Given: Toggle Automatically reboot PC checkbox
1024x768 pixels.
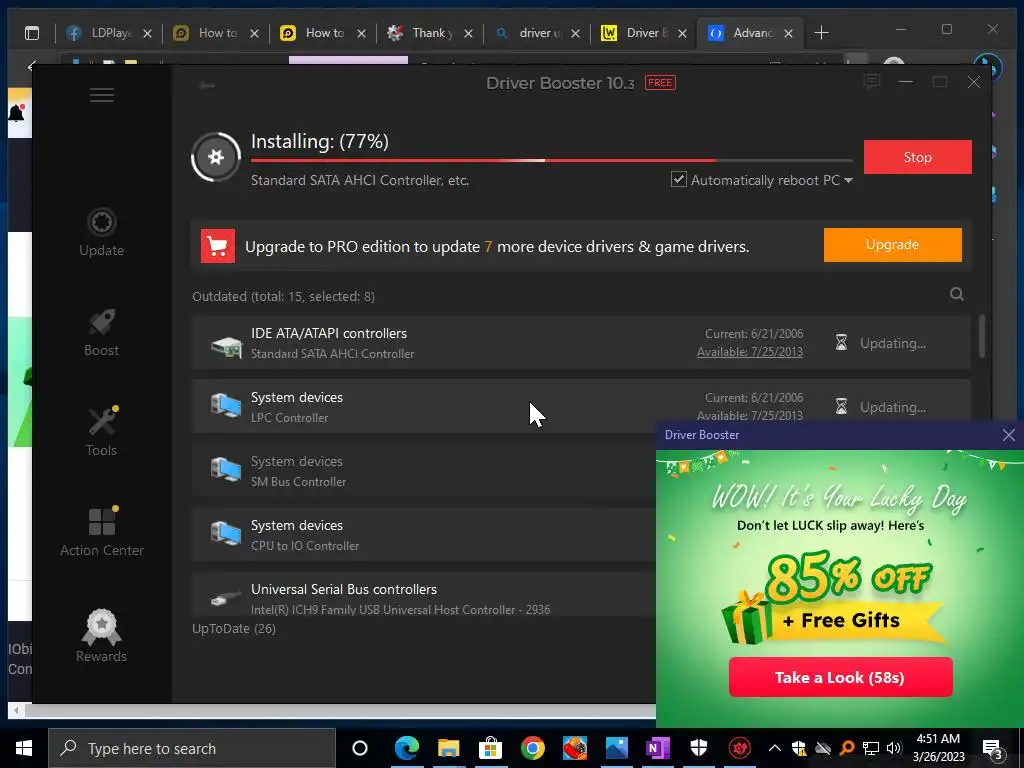Looking at the screenshot, I should pos(679,179).
